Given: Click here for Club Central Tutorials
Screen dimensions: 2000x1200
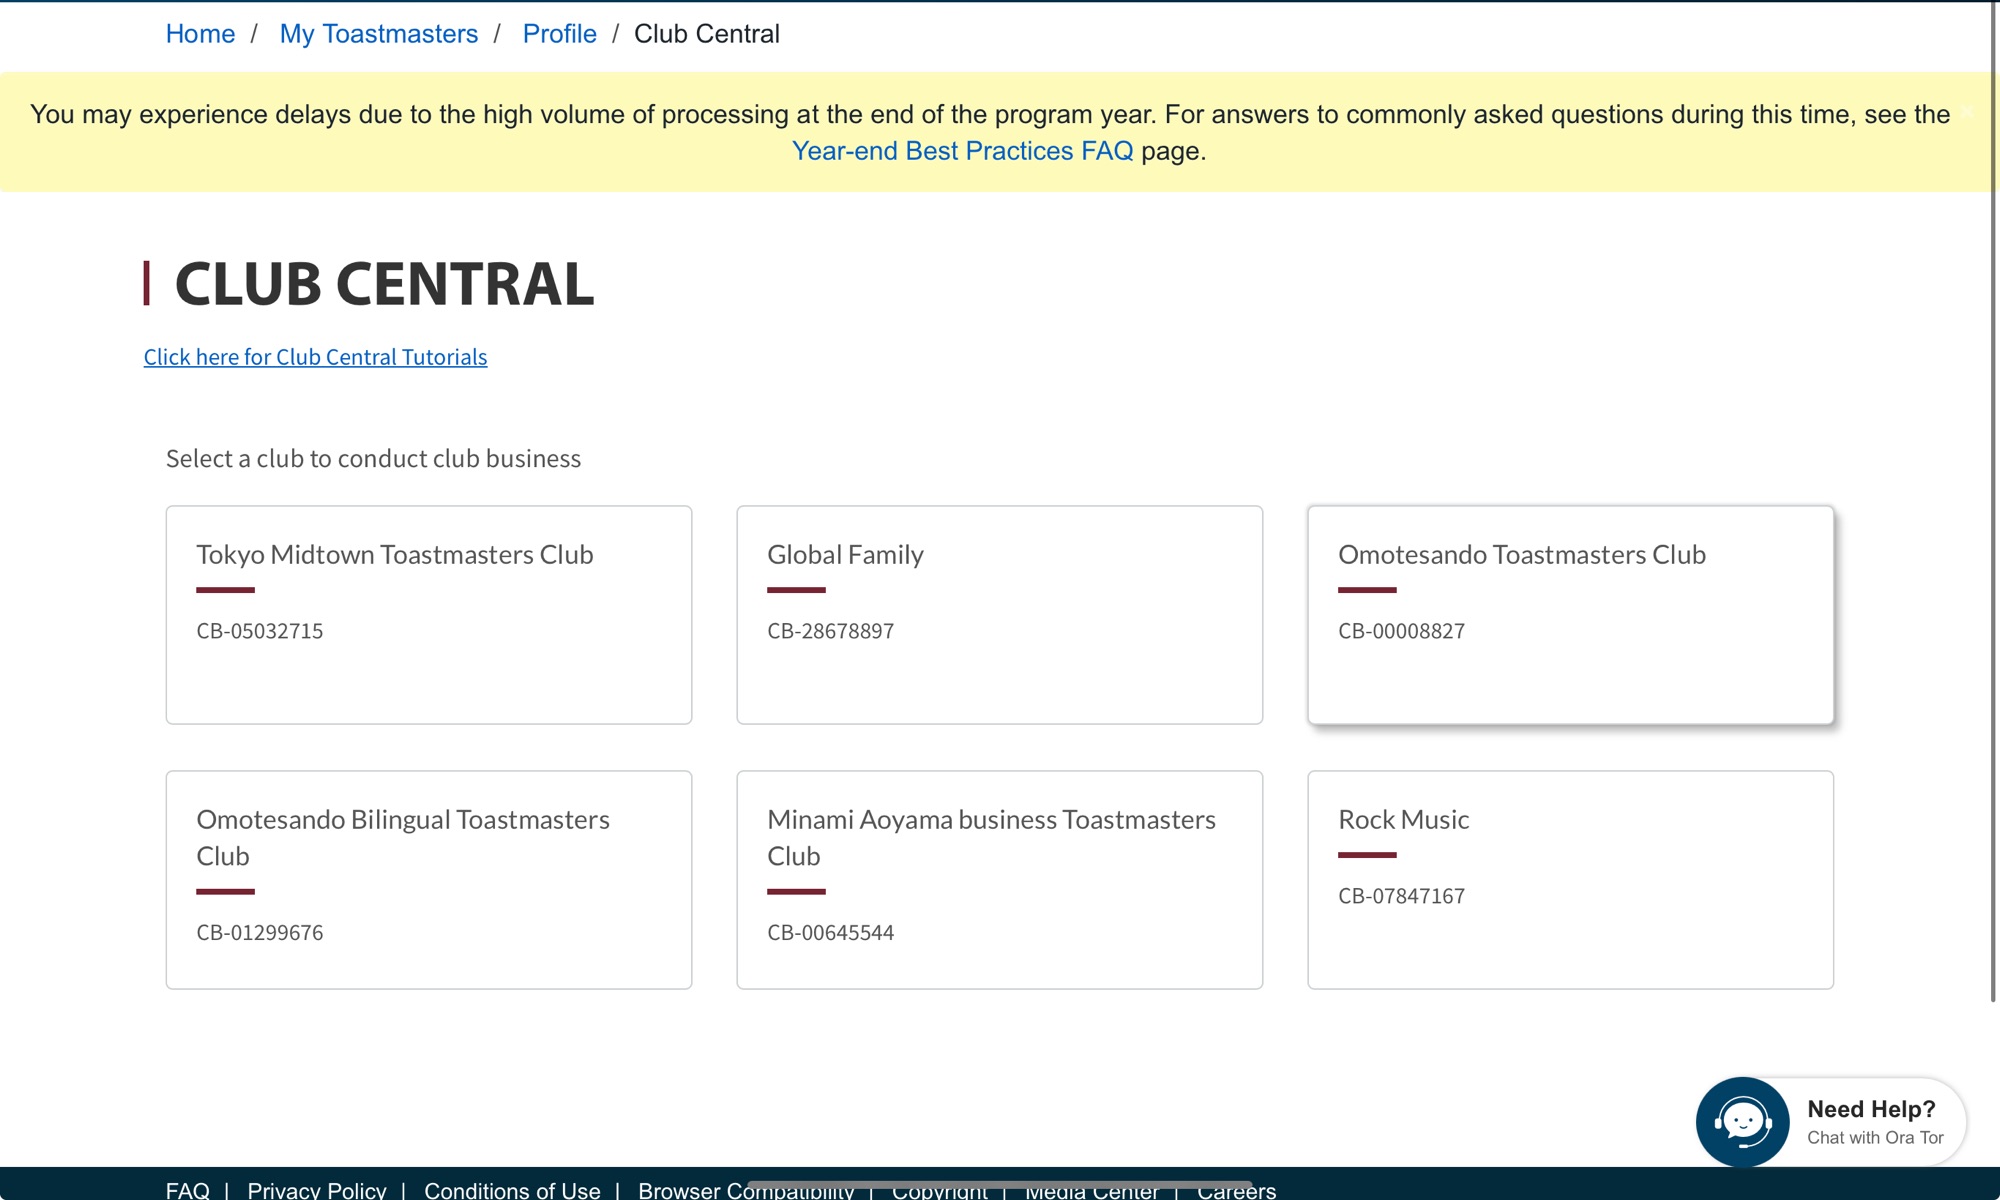Looking at the screenshot, I should 315,357.
